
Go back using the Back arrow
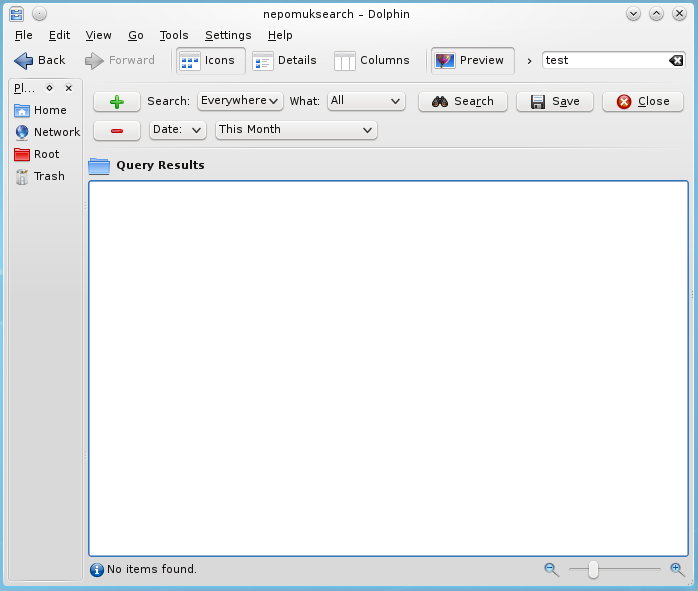[x=40, y=61]
